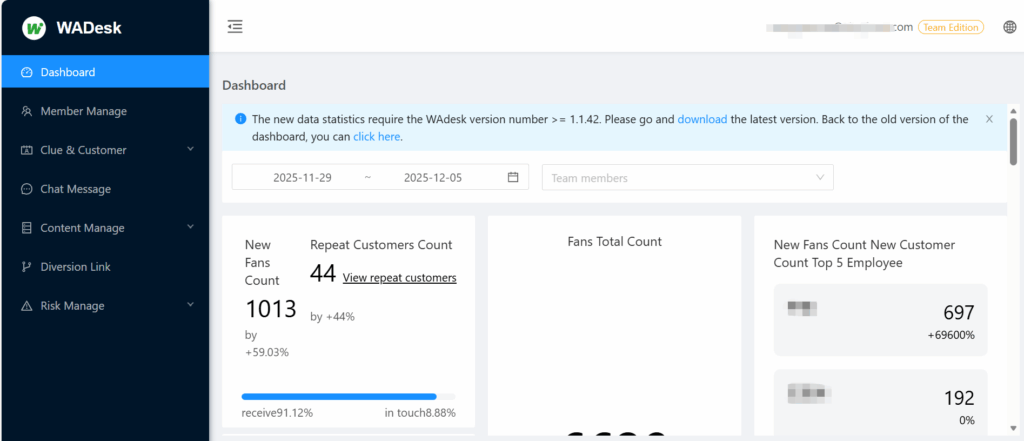This screenshot has height=441, width=1024.
Task: Expand the Risk Manage submenu
Action: click(190, 306)
